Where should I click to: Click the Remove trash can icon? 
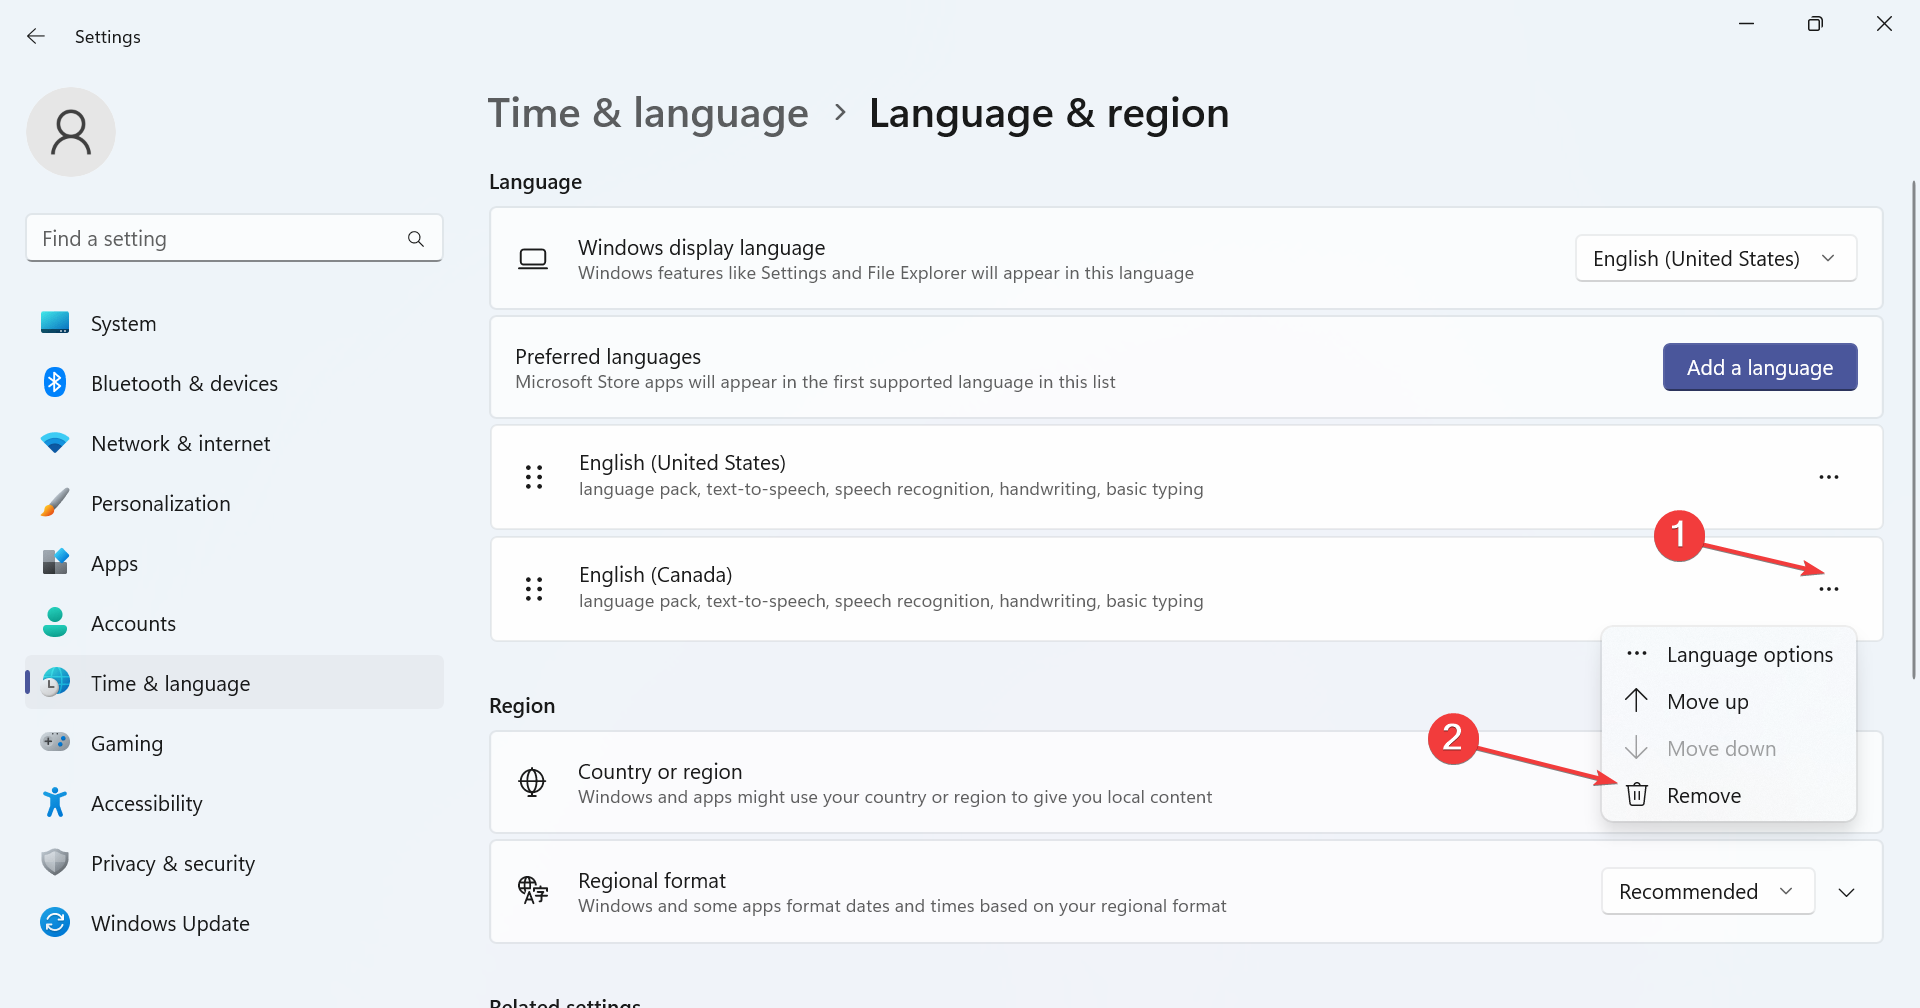click(1637, 795)
